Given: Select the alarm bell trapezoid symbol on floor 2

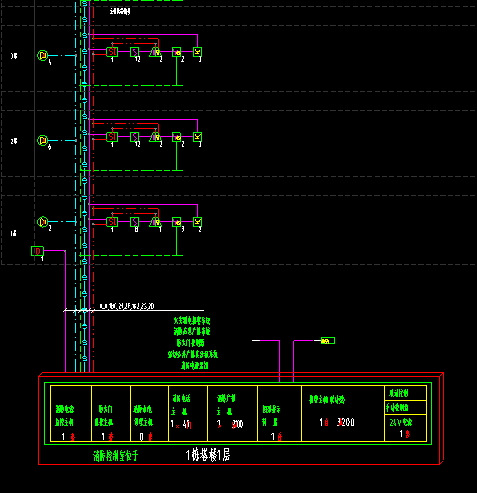Looking at the screenshot, I should pos(155,137).
